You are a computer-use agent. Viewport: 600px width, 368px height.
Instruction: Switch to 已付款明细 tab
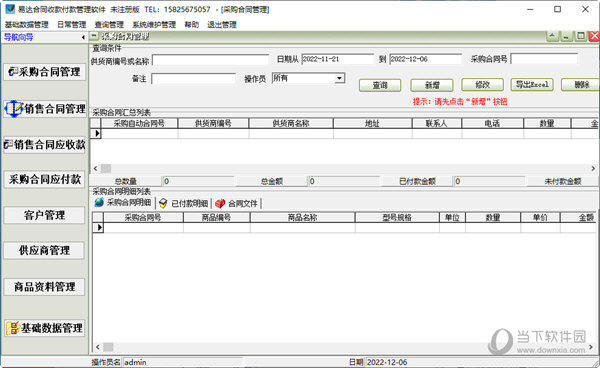tap(184, 203)
